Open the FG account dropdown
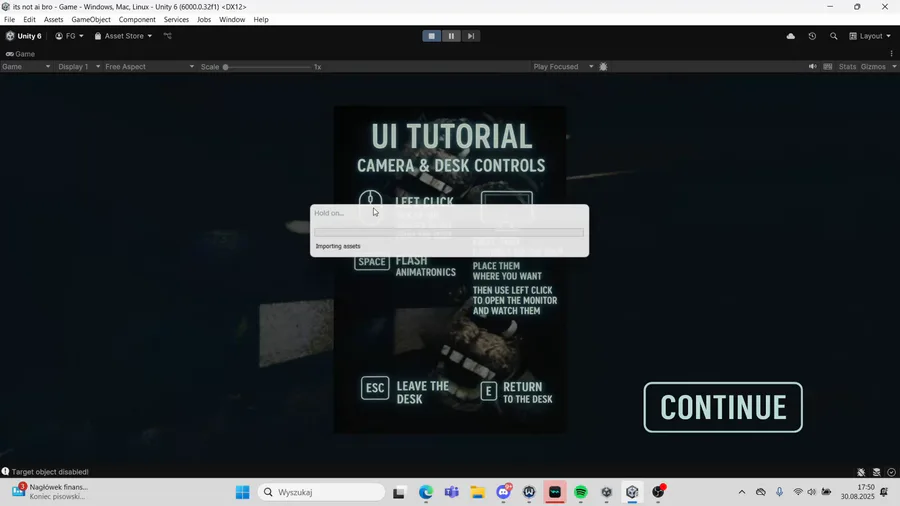The height and width of the screenshot is (506, 900). [x=69, y=36]
